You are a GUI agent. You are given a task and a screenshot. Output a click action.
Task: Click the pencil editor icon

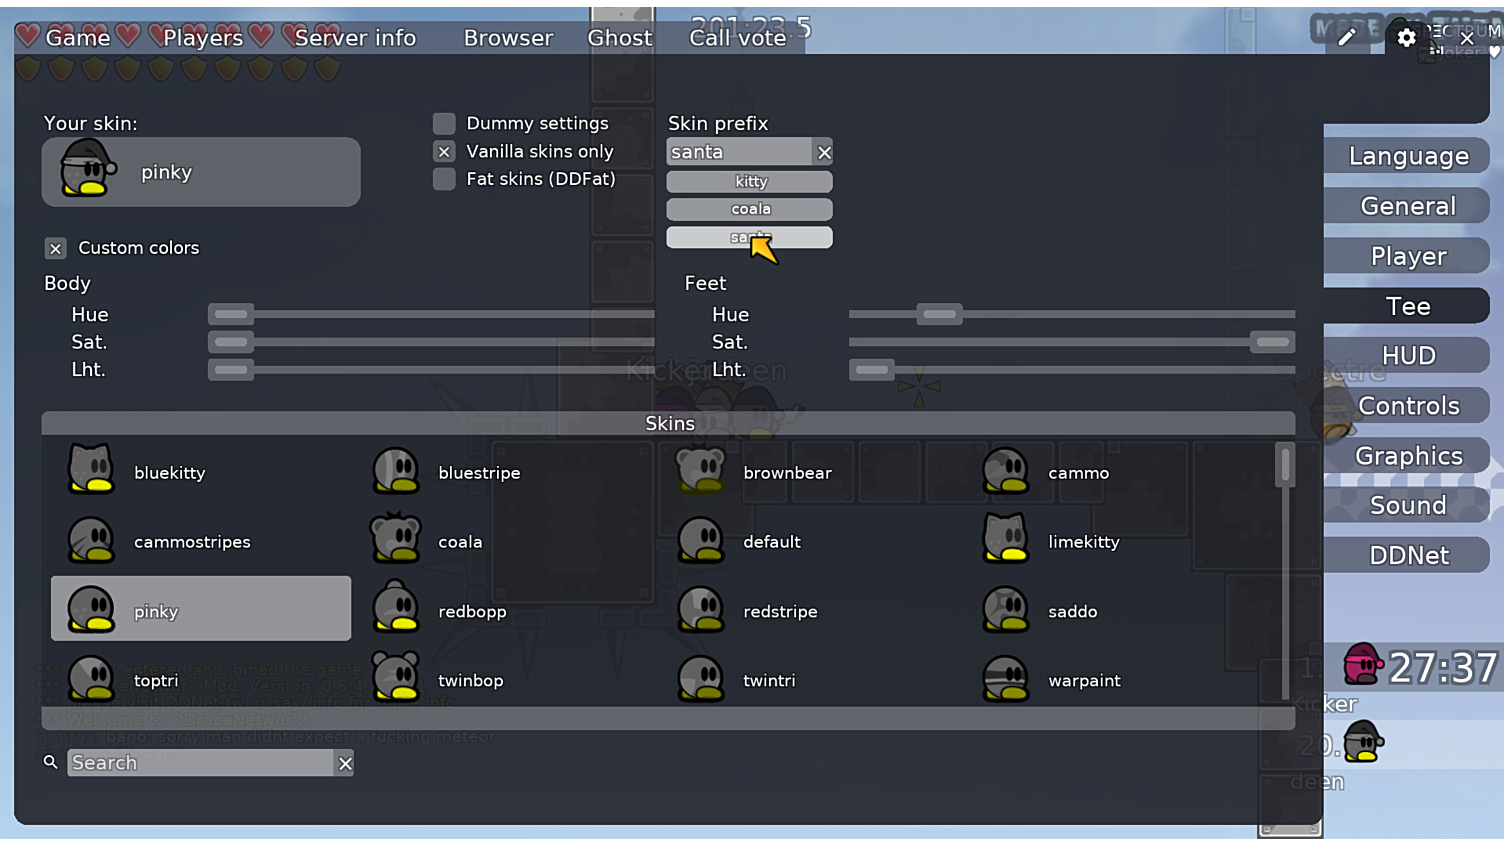click(x=1347, y=38)
